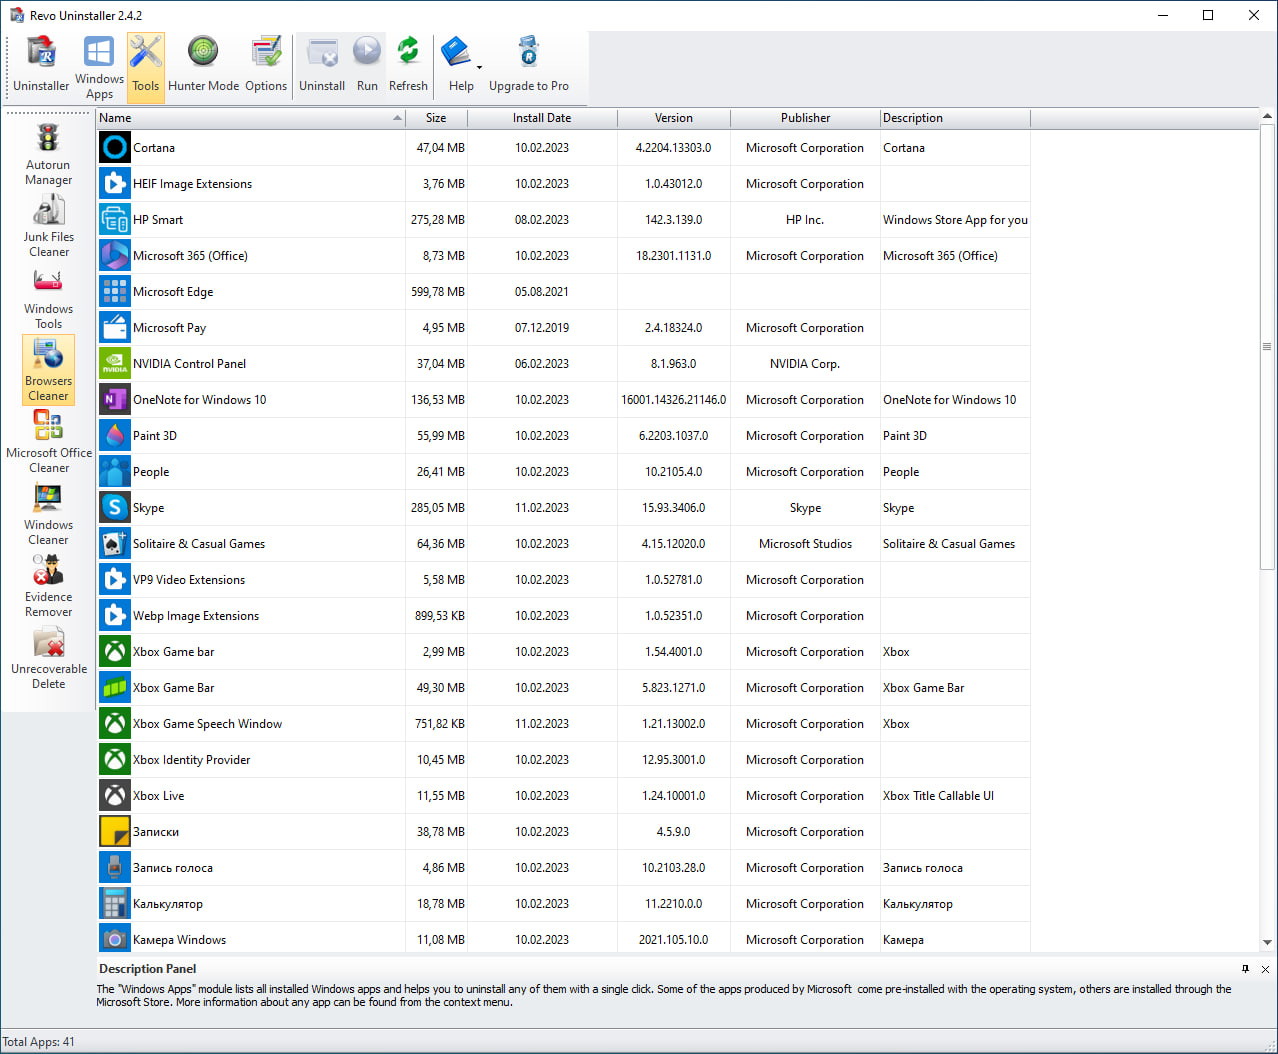The height and width of the screenshot is (1054, 1278).
Task: Click the Uninstall toolbar button
Action: point(322,66)
